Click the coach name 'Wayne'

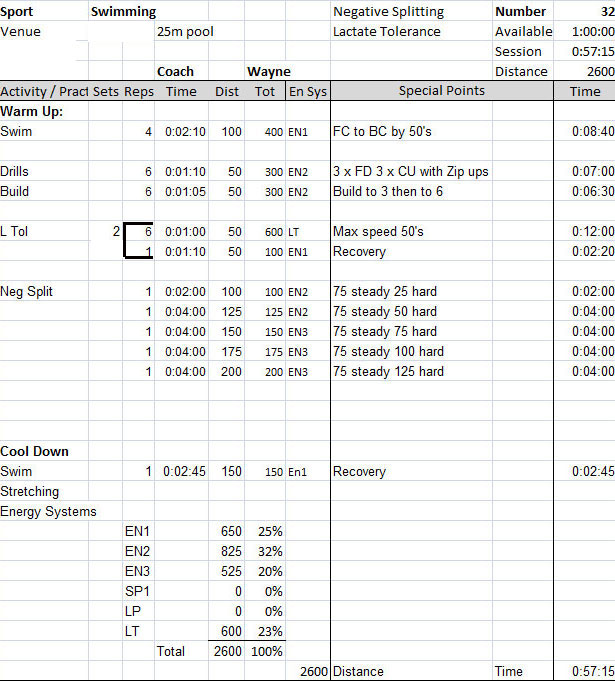coord(268,72)
